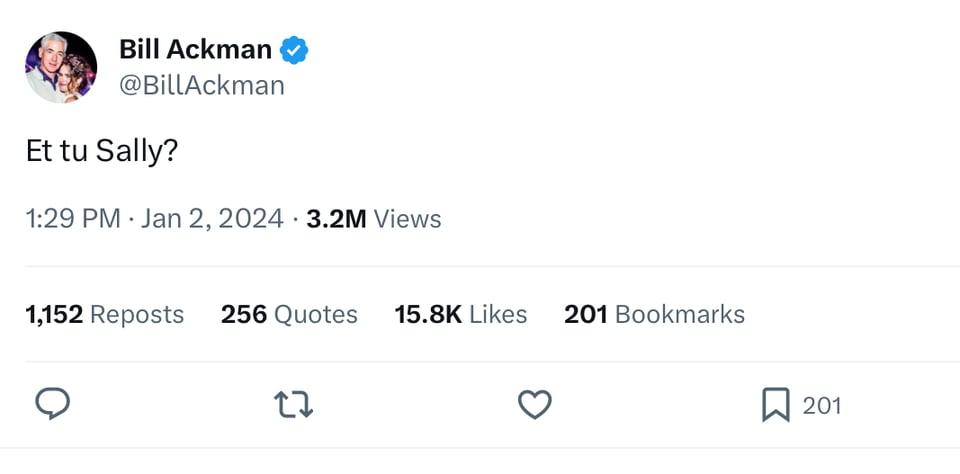Click the tweet text "Et tu Sally?"

click(x=101, y=151)
